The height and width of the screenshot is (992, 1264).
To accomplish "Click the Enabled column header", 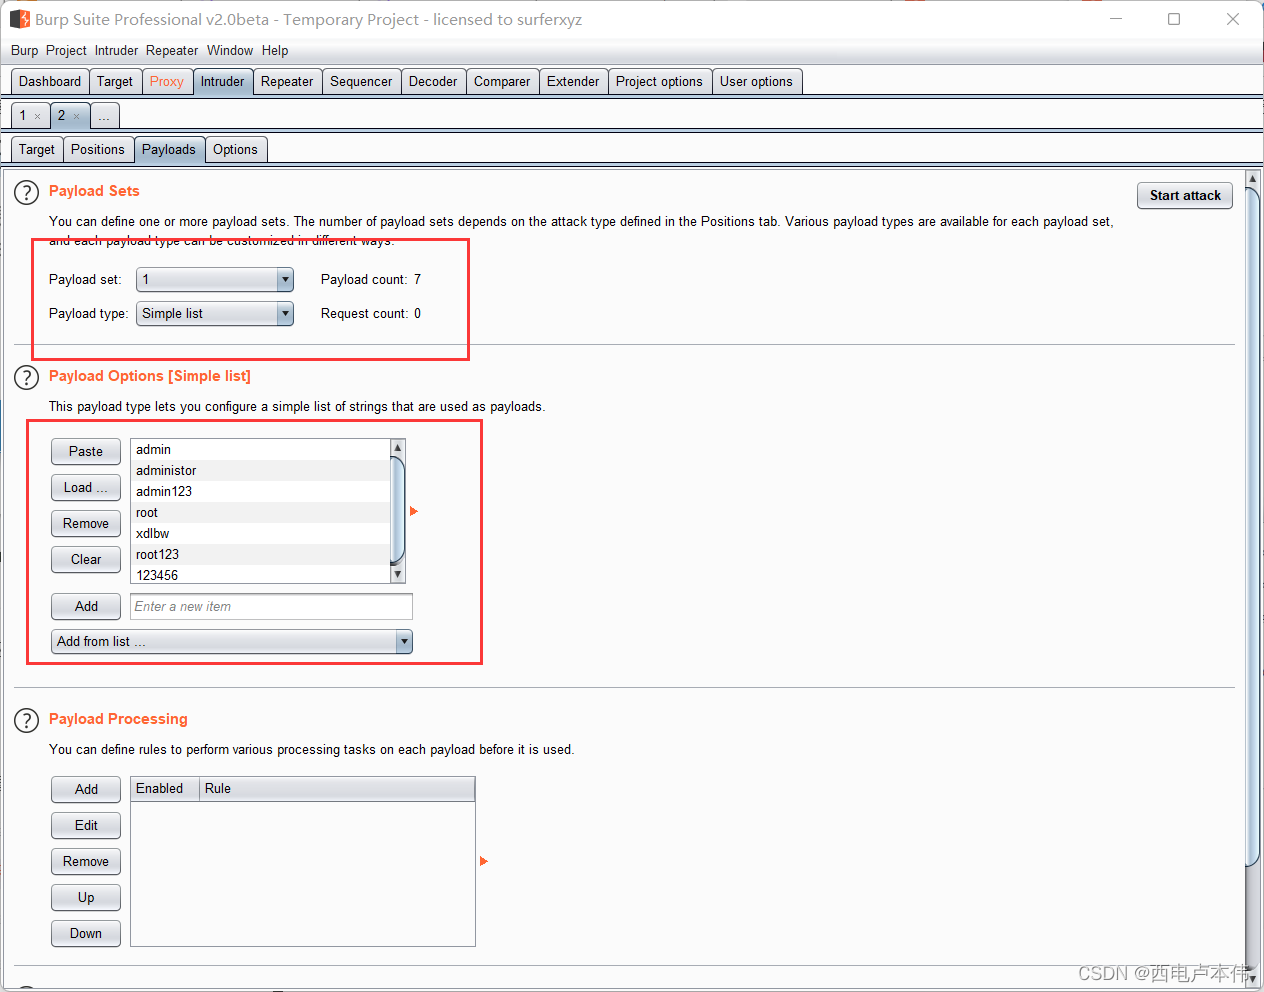I will pyautogui.click(x=165, y=789).
